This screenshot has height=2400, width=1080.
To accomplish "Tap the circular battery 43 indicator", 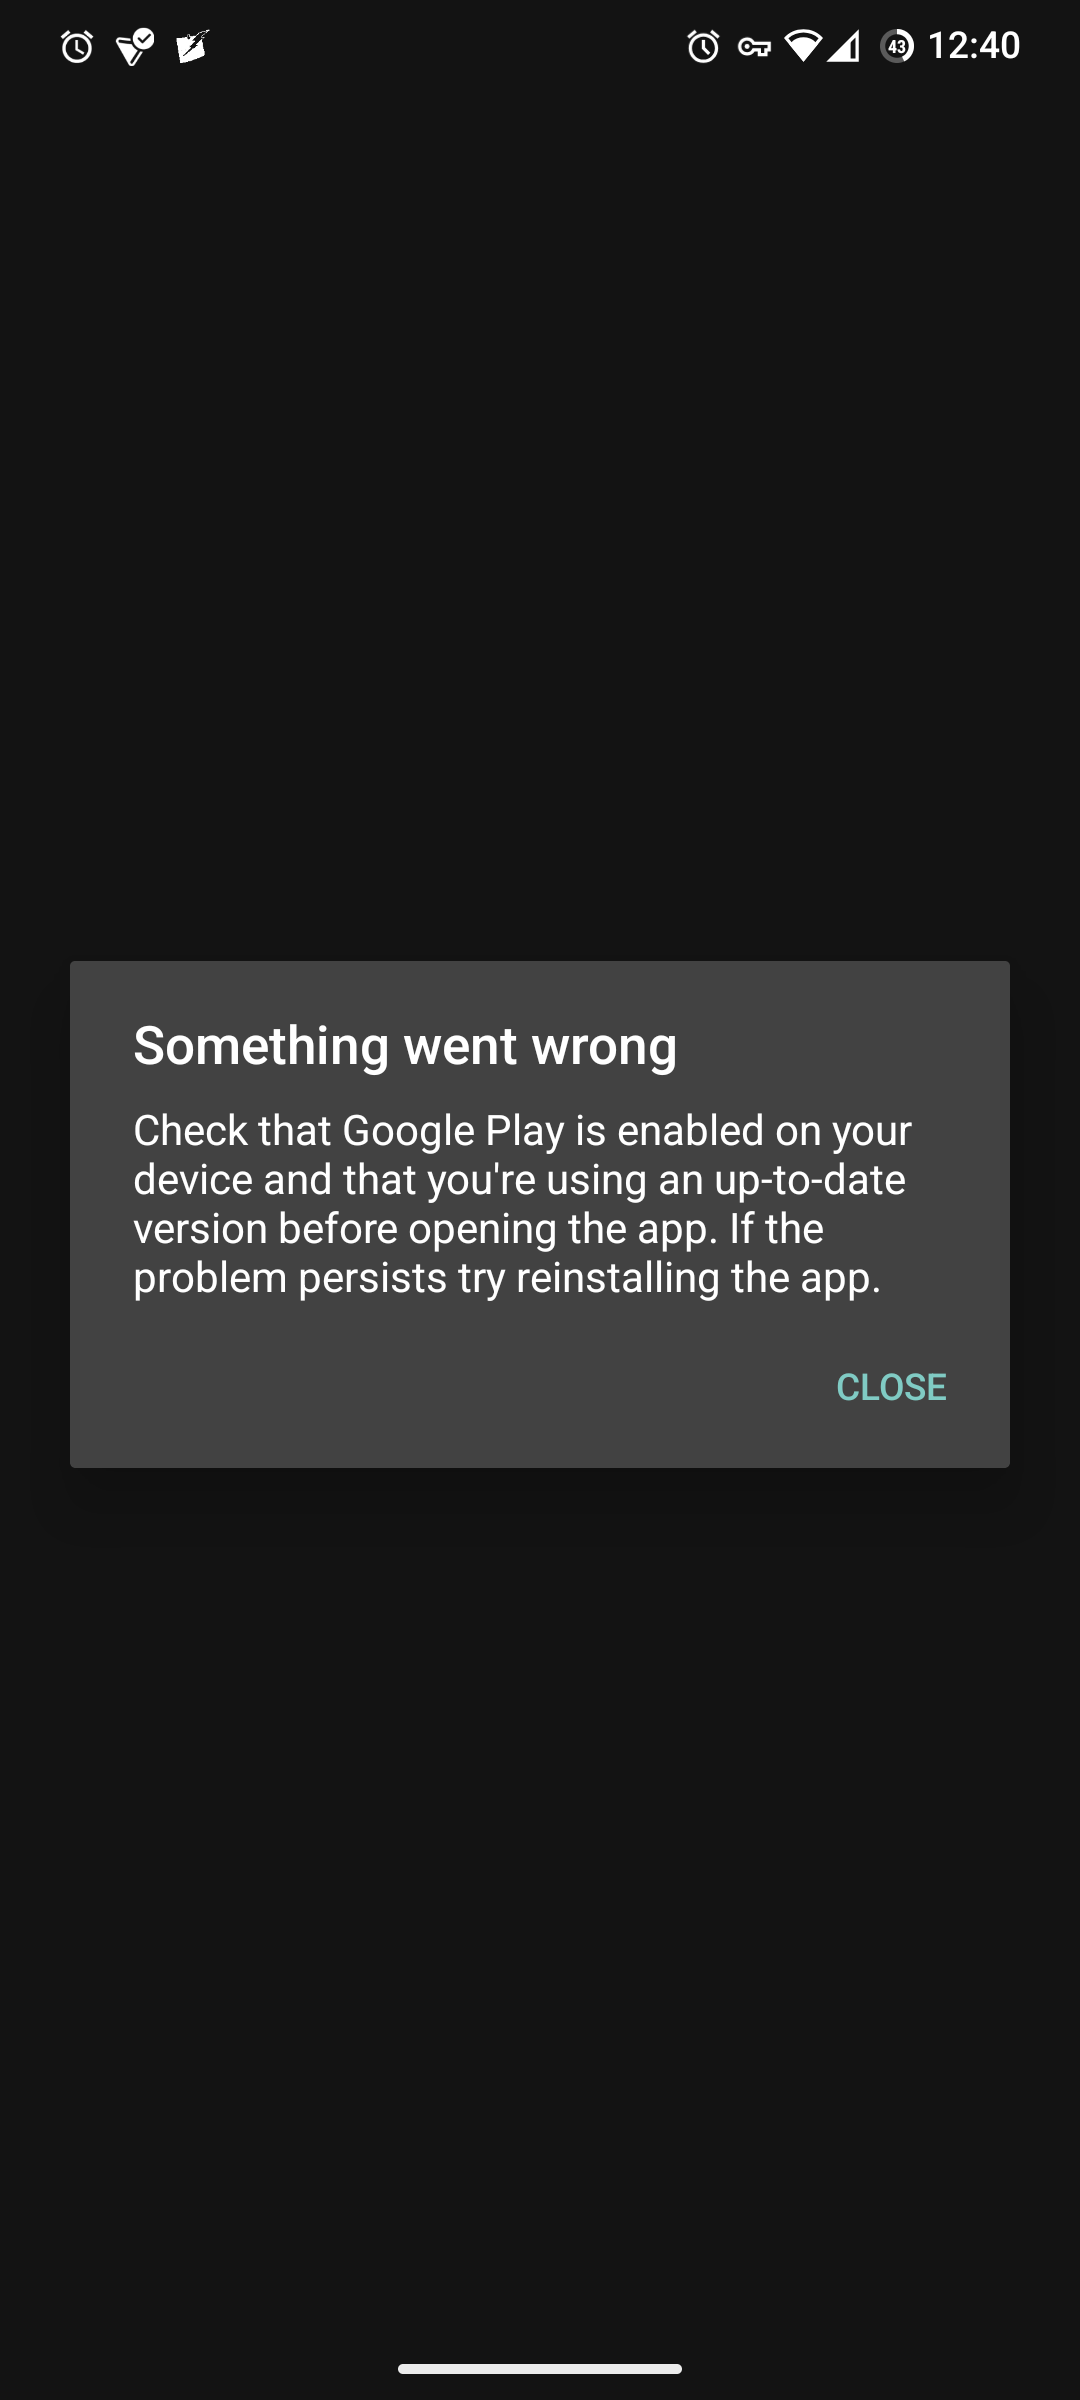I will 897,46.
